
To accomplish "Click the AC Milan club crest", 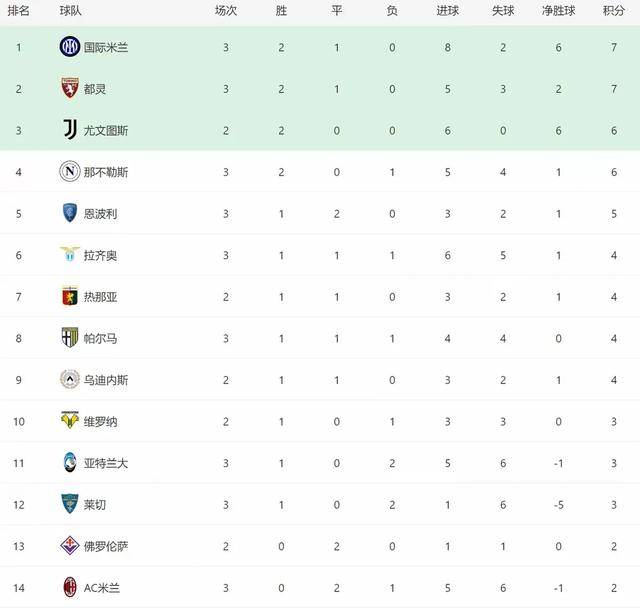I will (x=69, y=587).
